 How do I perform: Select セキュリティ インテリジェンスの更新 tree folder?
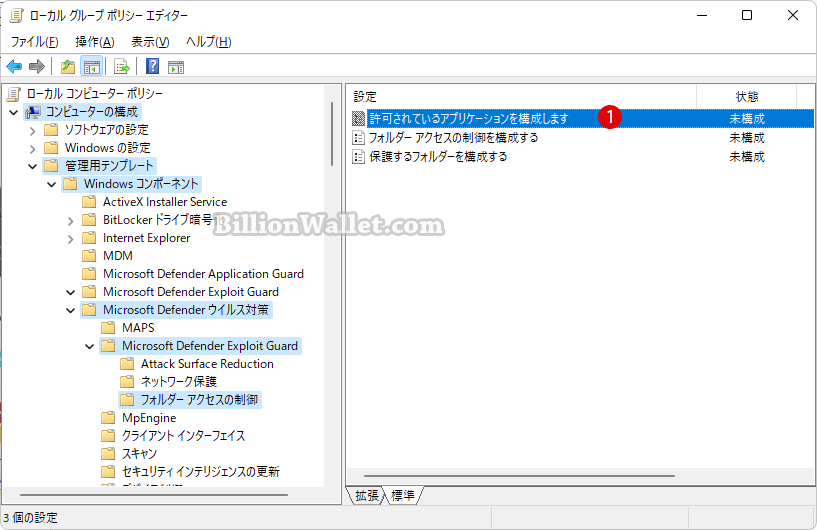point(201,472)
